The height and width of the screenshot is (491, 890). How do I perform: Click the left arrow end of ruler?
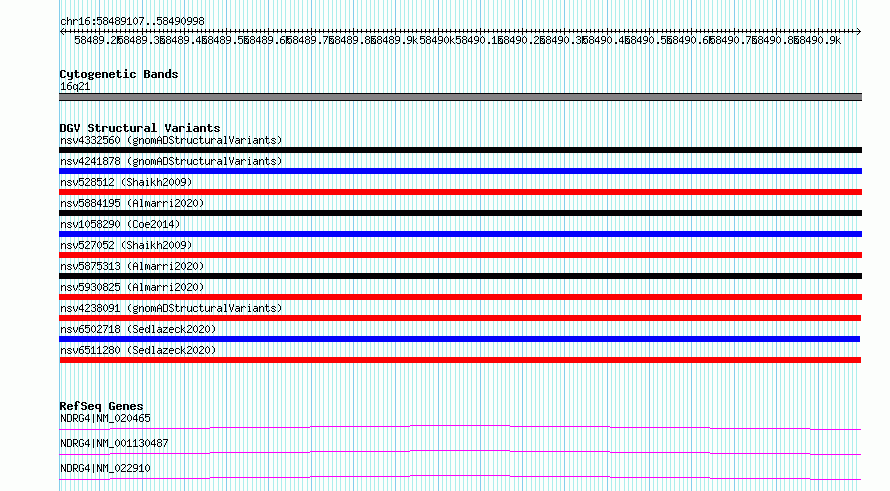click(x=62, y=31)
